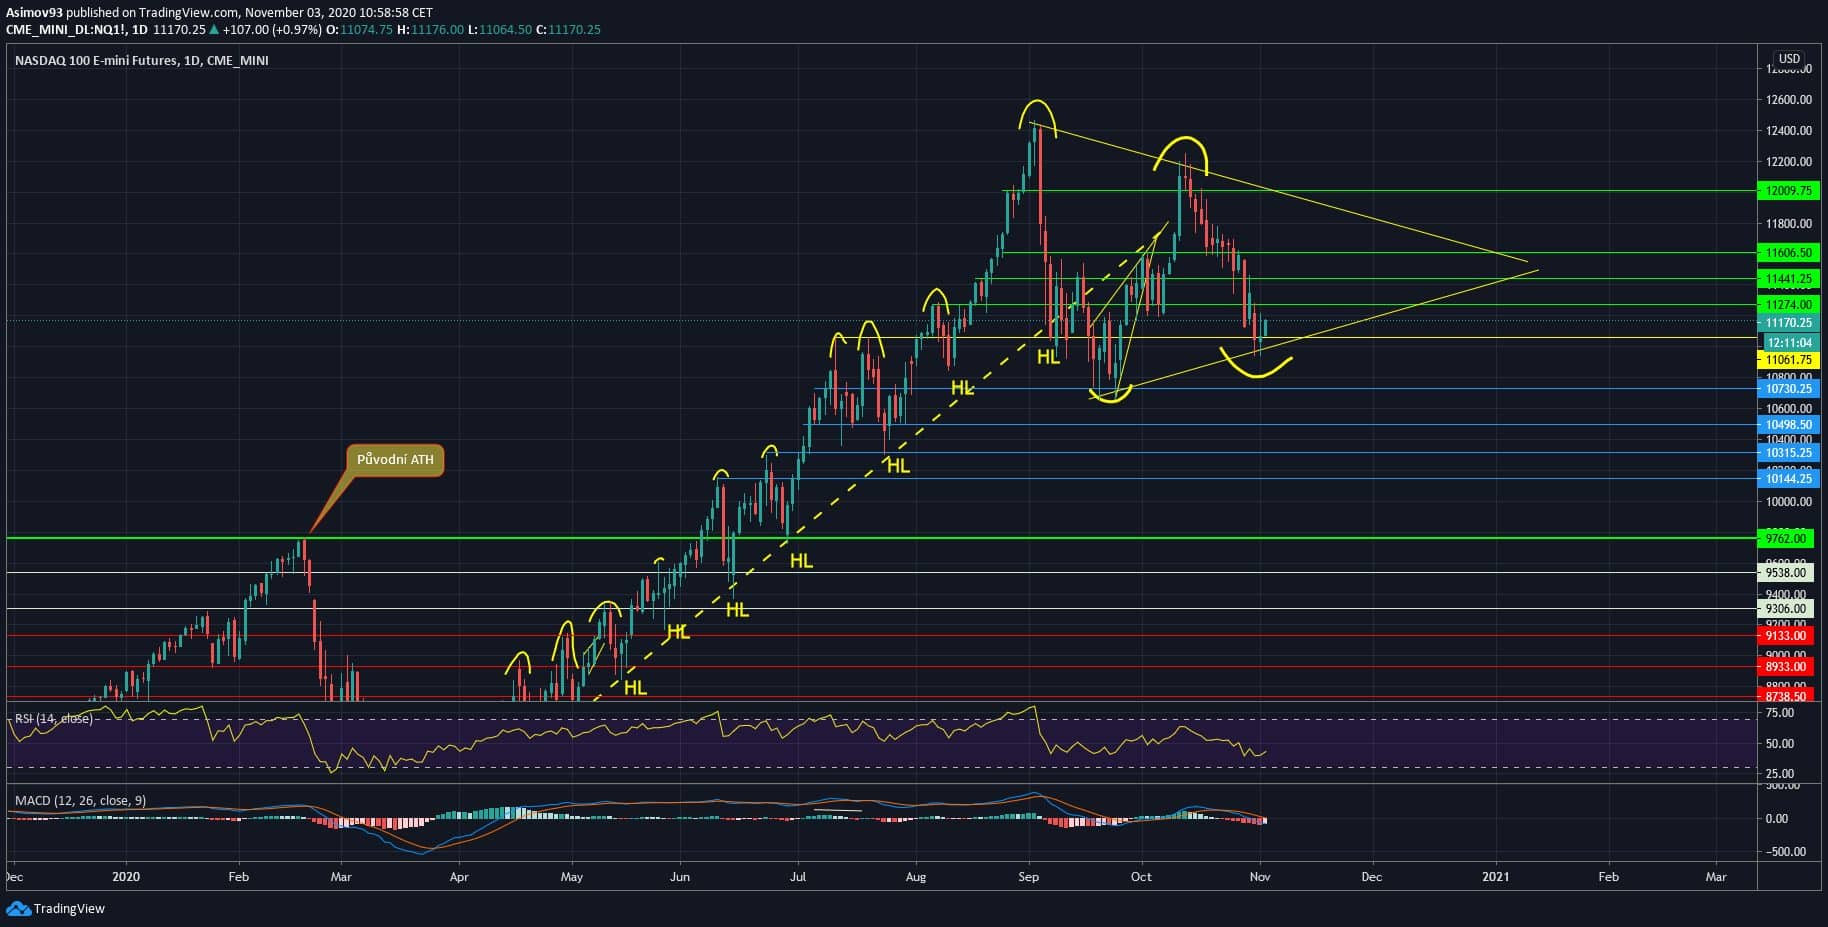Click the May label on the time axis
Screen dimensions: 1828x927
click(572, 877)
